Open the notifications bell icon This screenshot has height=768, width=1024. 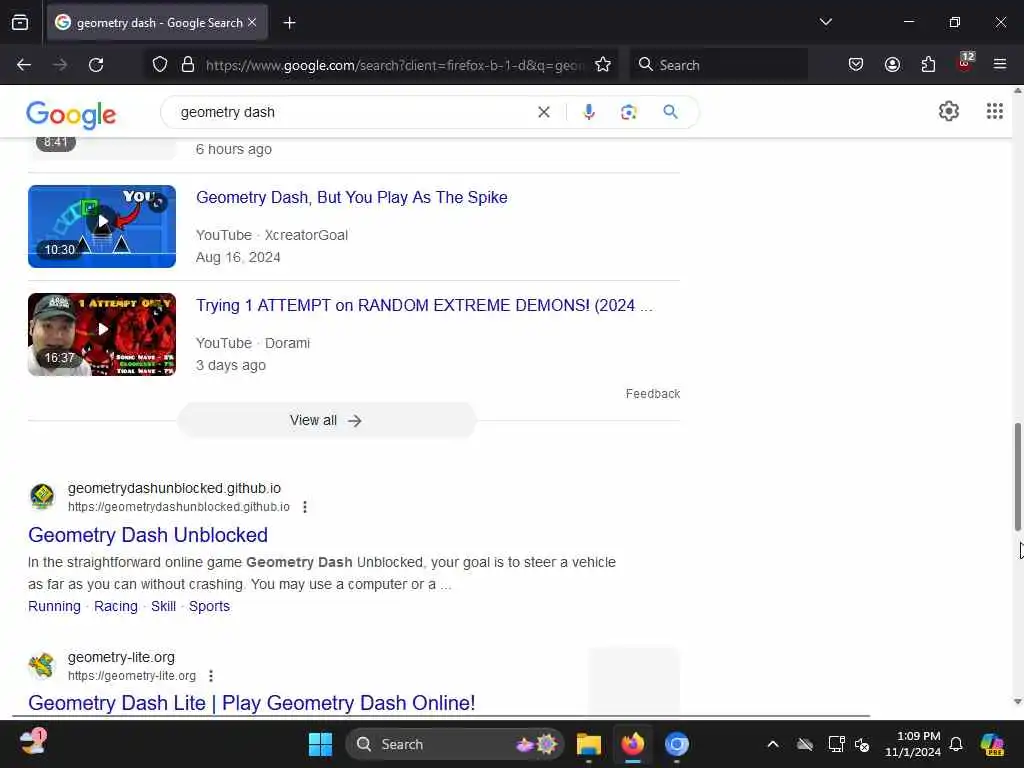[956, 744]
